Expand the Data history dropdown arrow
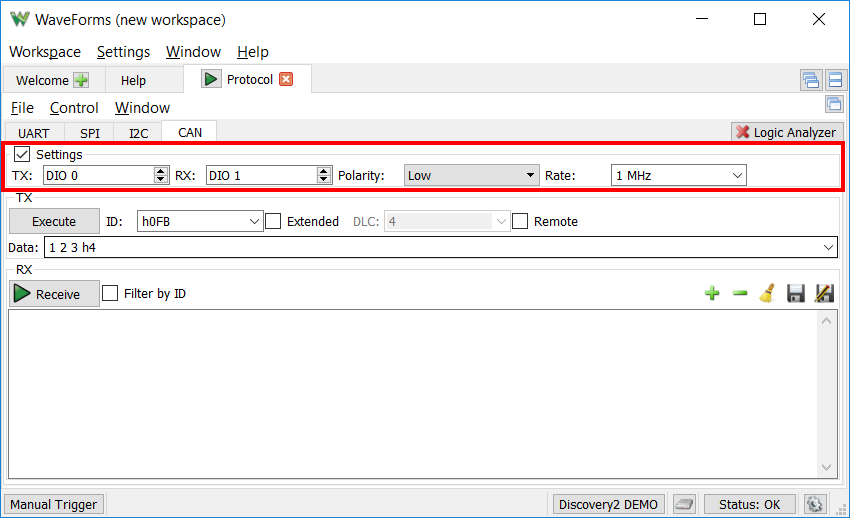Viewport: 850px width, 518px height. pos(828,247)
